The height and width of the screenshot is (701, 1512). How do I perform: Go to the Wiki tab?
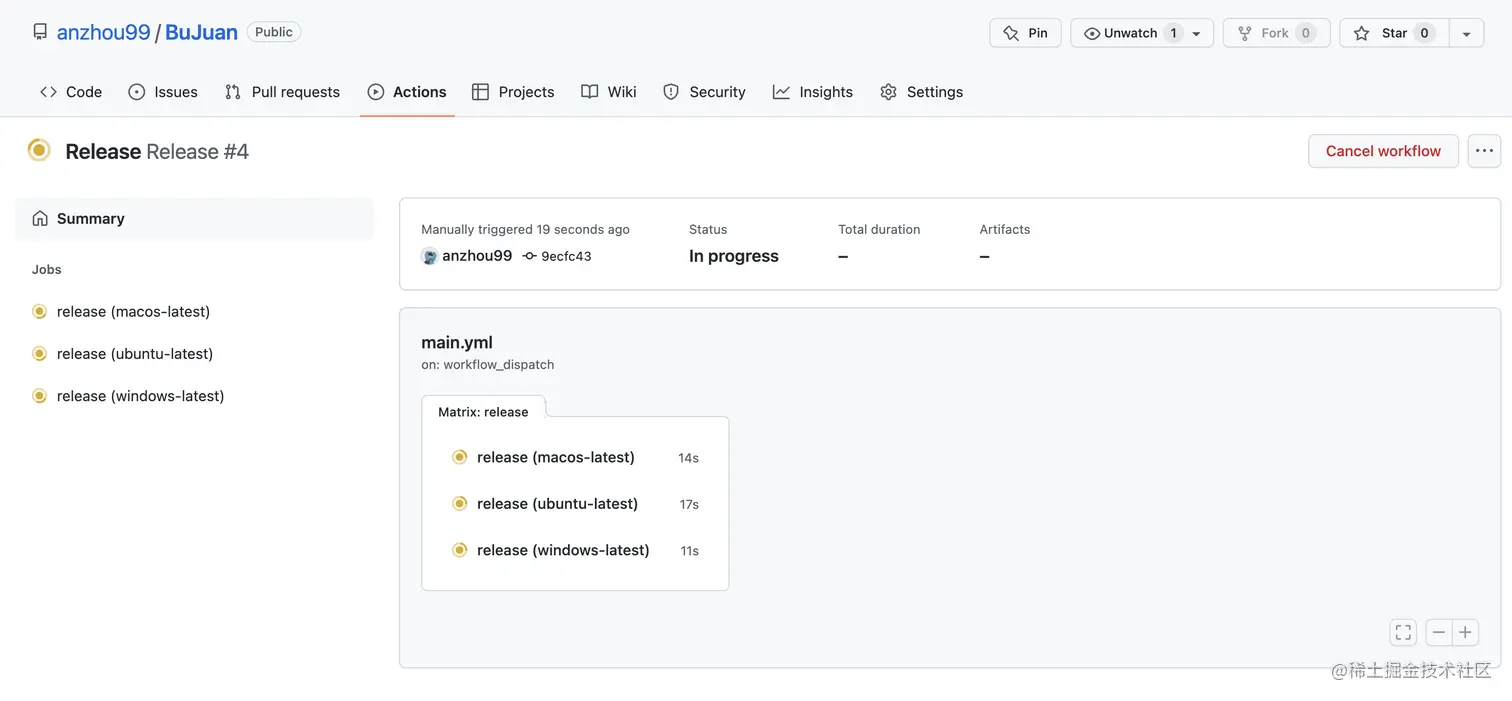tap(609, 92)
